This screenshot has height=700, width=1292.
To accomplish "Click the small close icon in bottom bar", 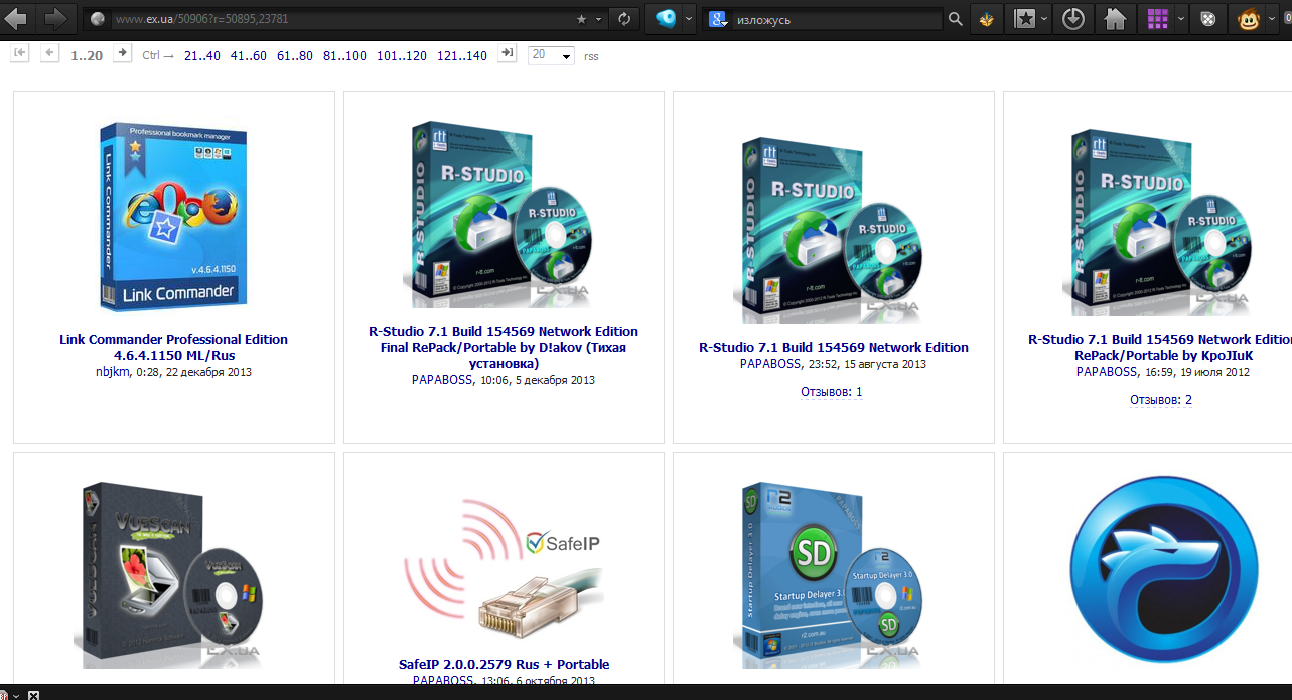I will coord(33,695).
